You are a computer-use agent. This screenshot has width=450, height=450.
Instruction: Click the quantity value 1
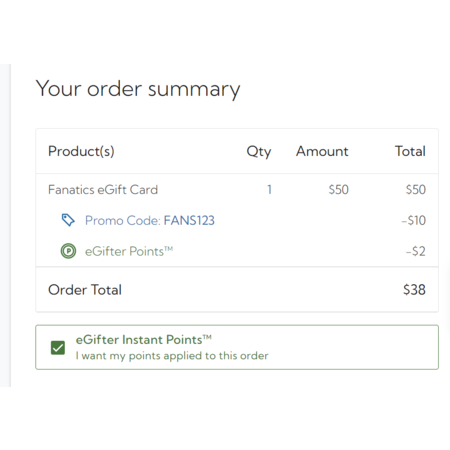269,190
